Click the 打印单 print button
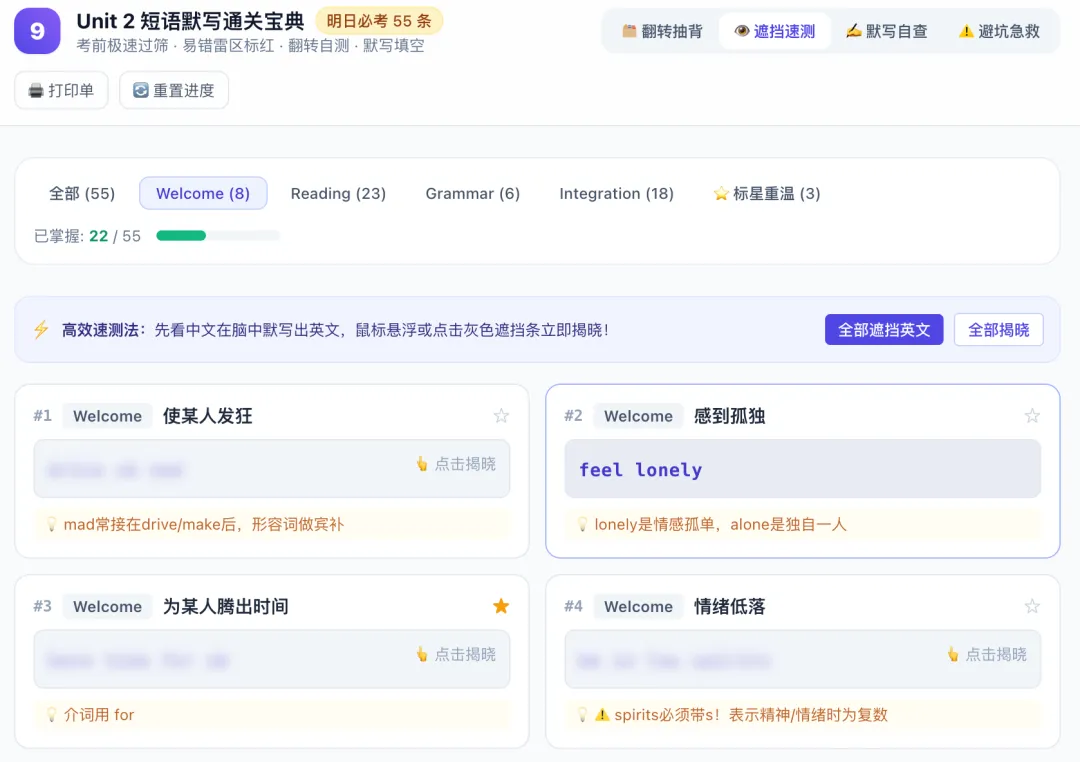Viewport: 1080px width, 762px height. coord(61,90)
